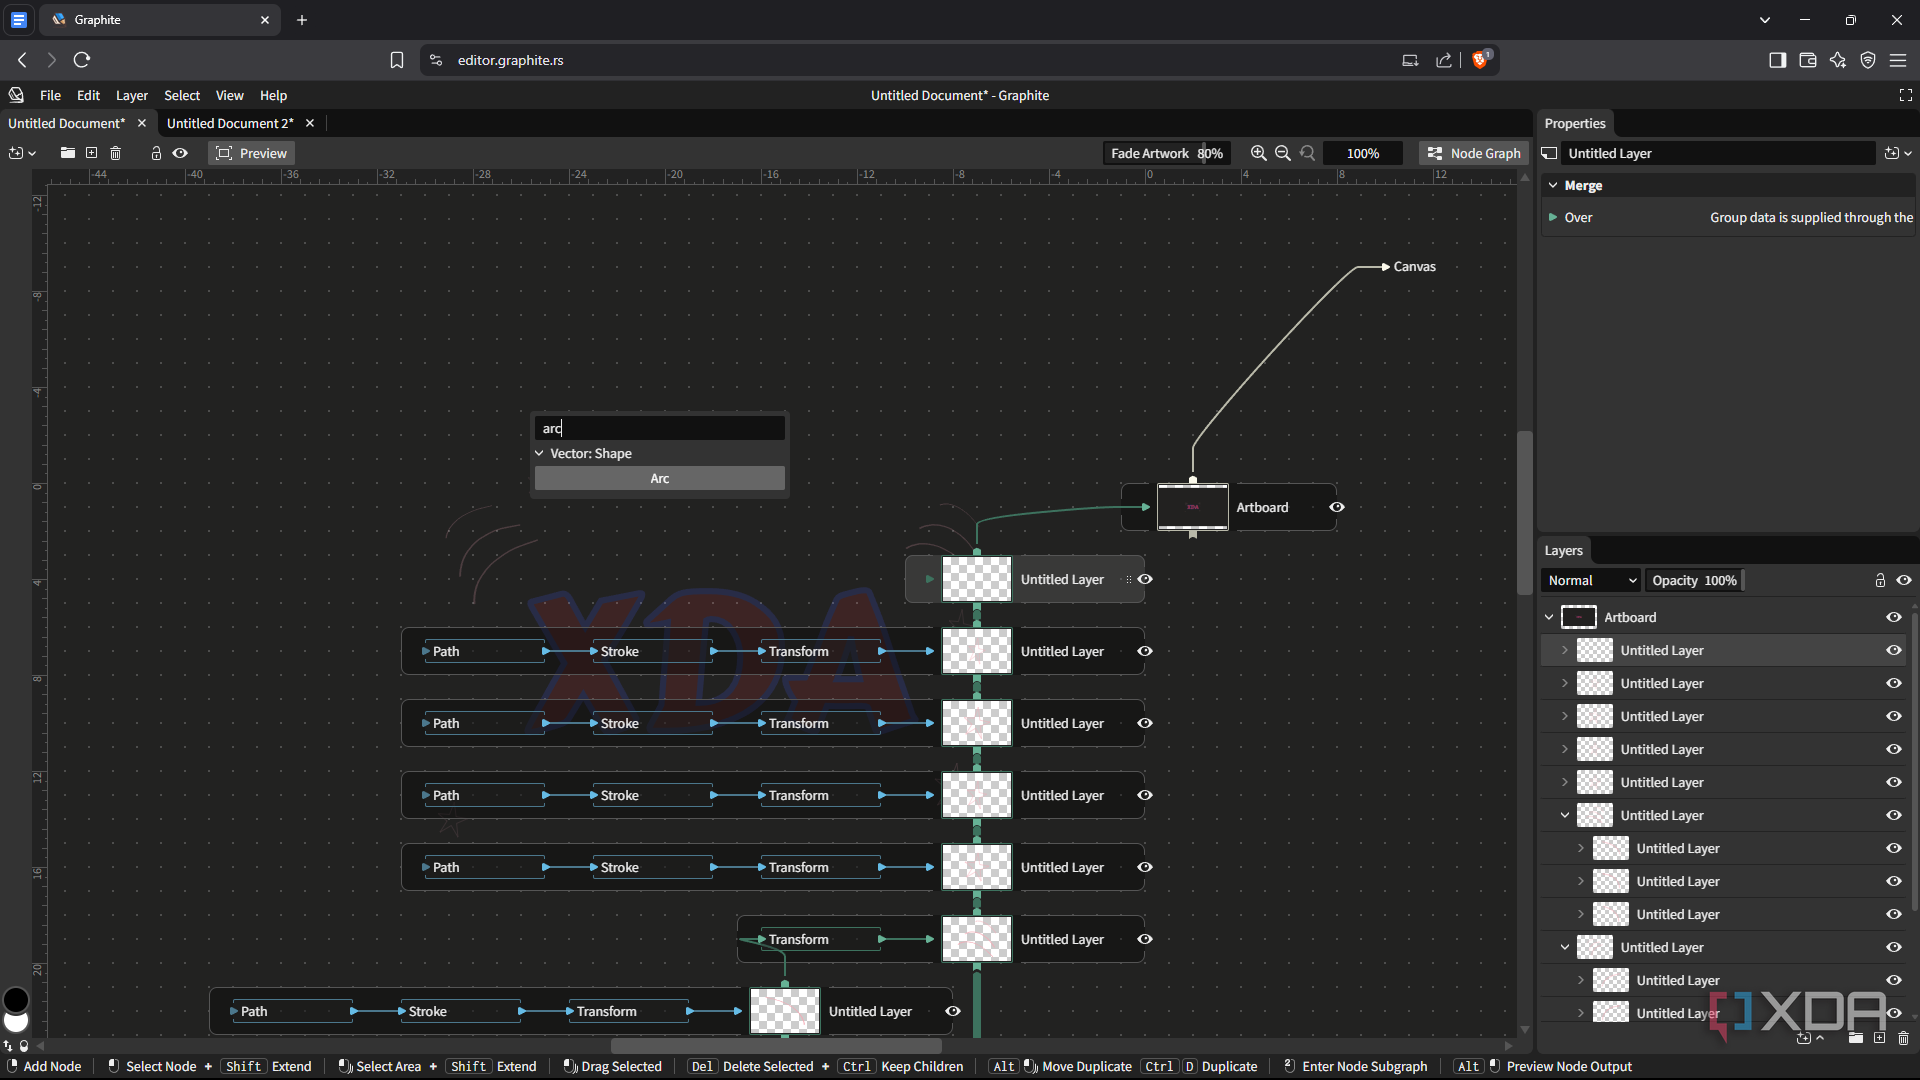Adjust the Fade Artwork 80% slider
Screen dimensions: 1920x1080
click(x=1166, y=153)
